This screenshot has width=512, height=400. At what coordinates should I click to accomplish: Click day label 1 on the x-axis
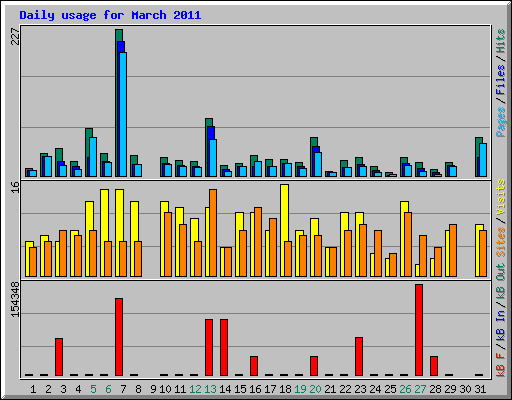click(x=33, y=389)
